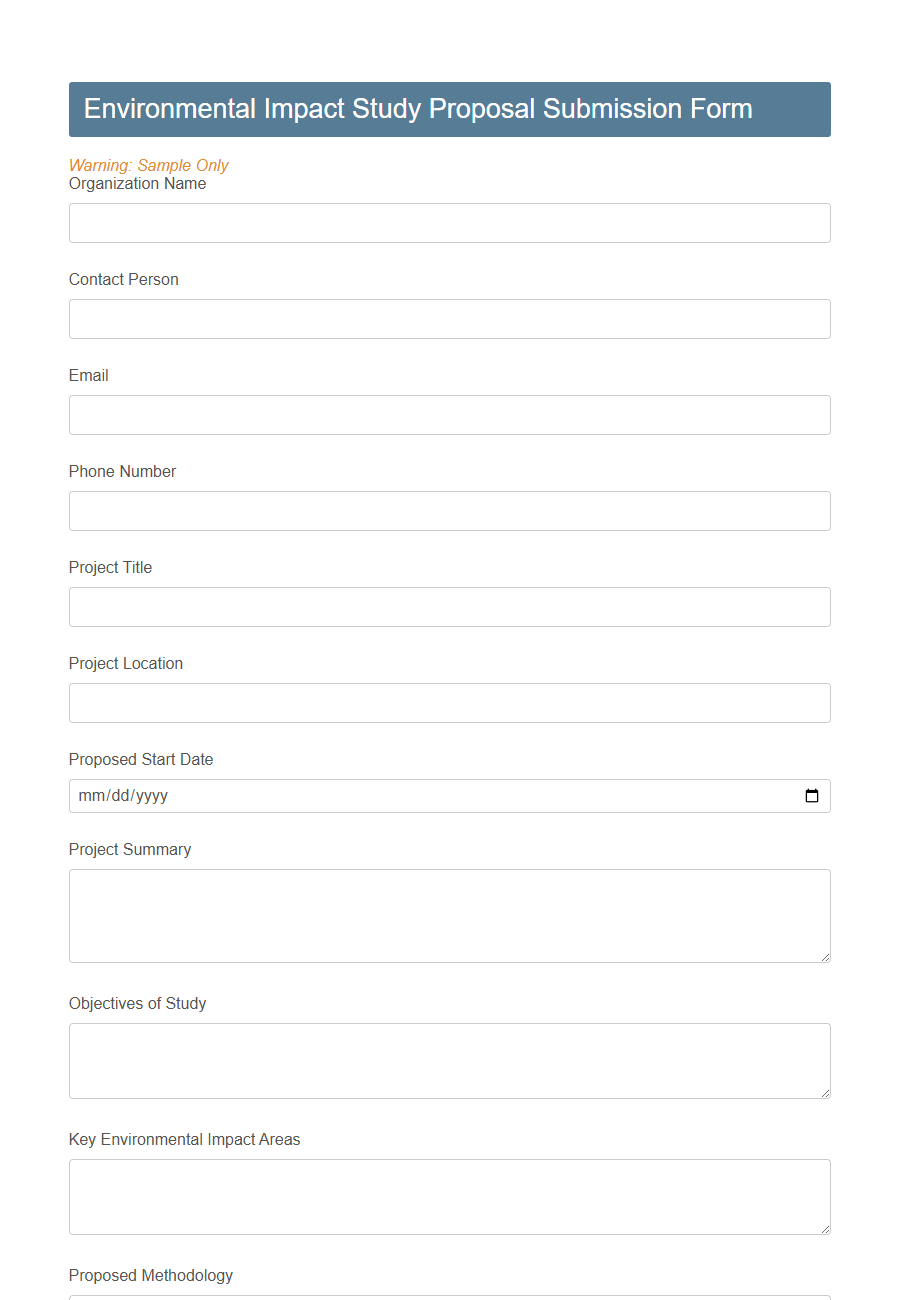900x1300 pixels.
Task: Focus the Objectives of Study text area
Action: (x=400, y=1060)
